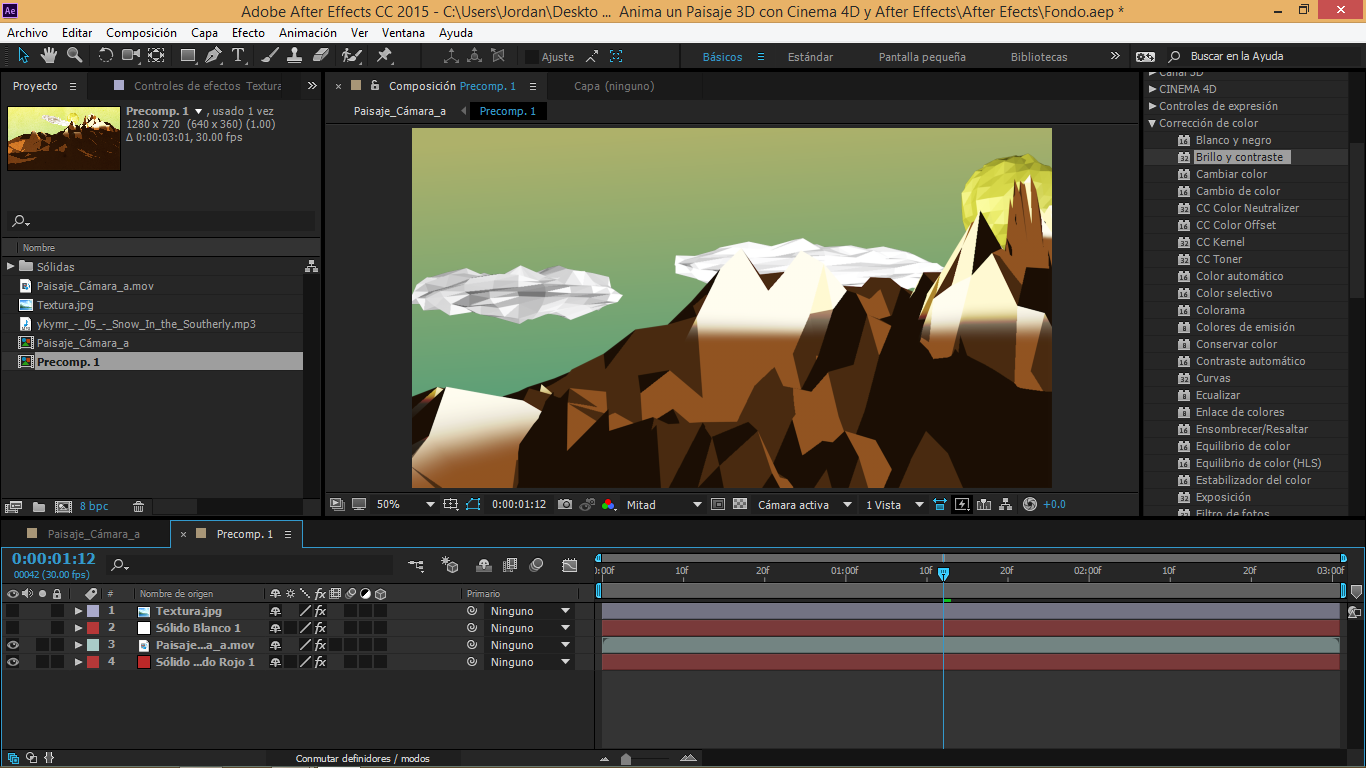Screen dimensions: 1366x768
Task: Open the 1 Vista layout dropdown
Action: 895,505
